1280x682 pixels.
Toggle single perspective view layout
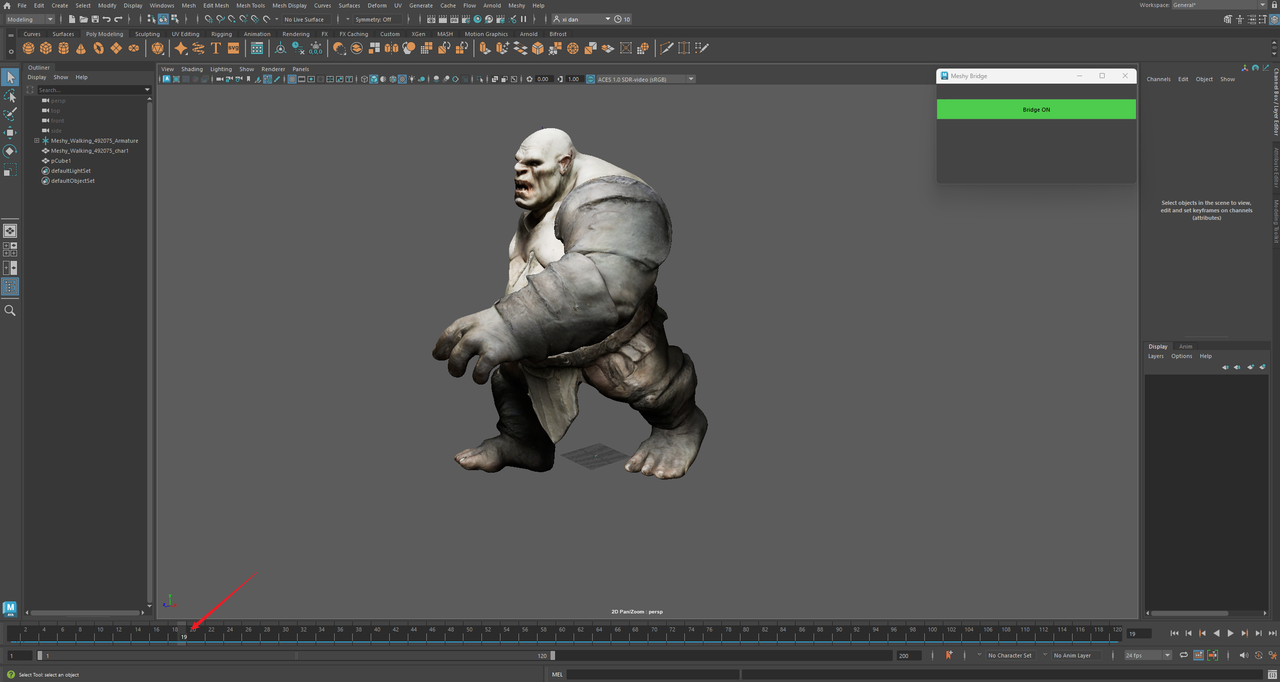[x=10, y=231]
